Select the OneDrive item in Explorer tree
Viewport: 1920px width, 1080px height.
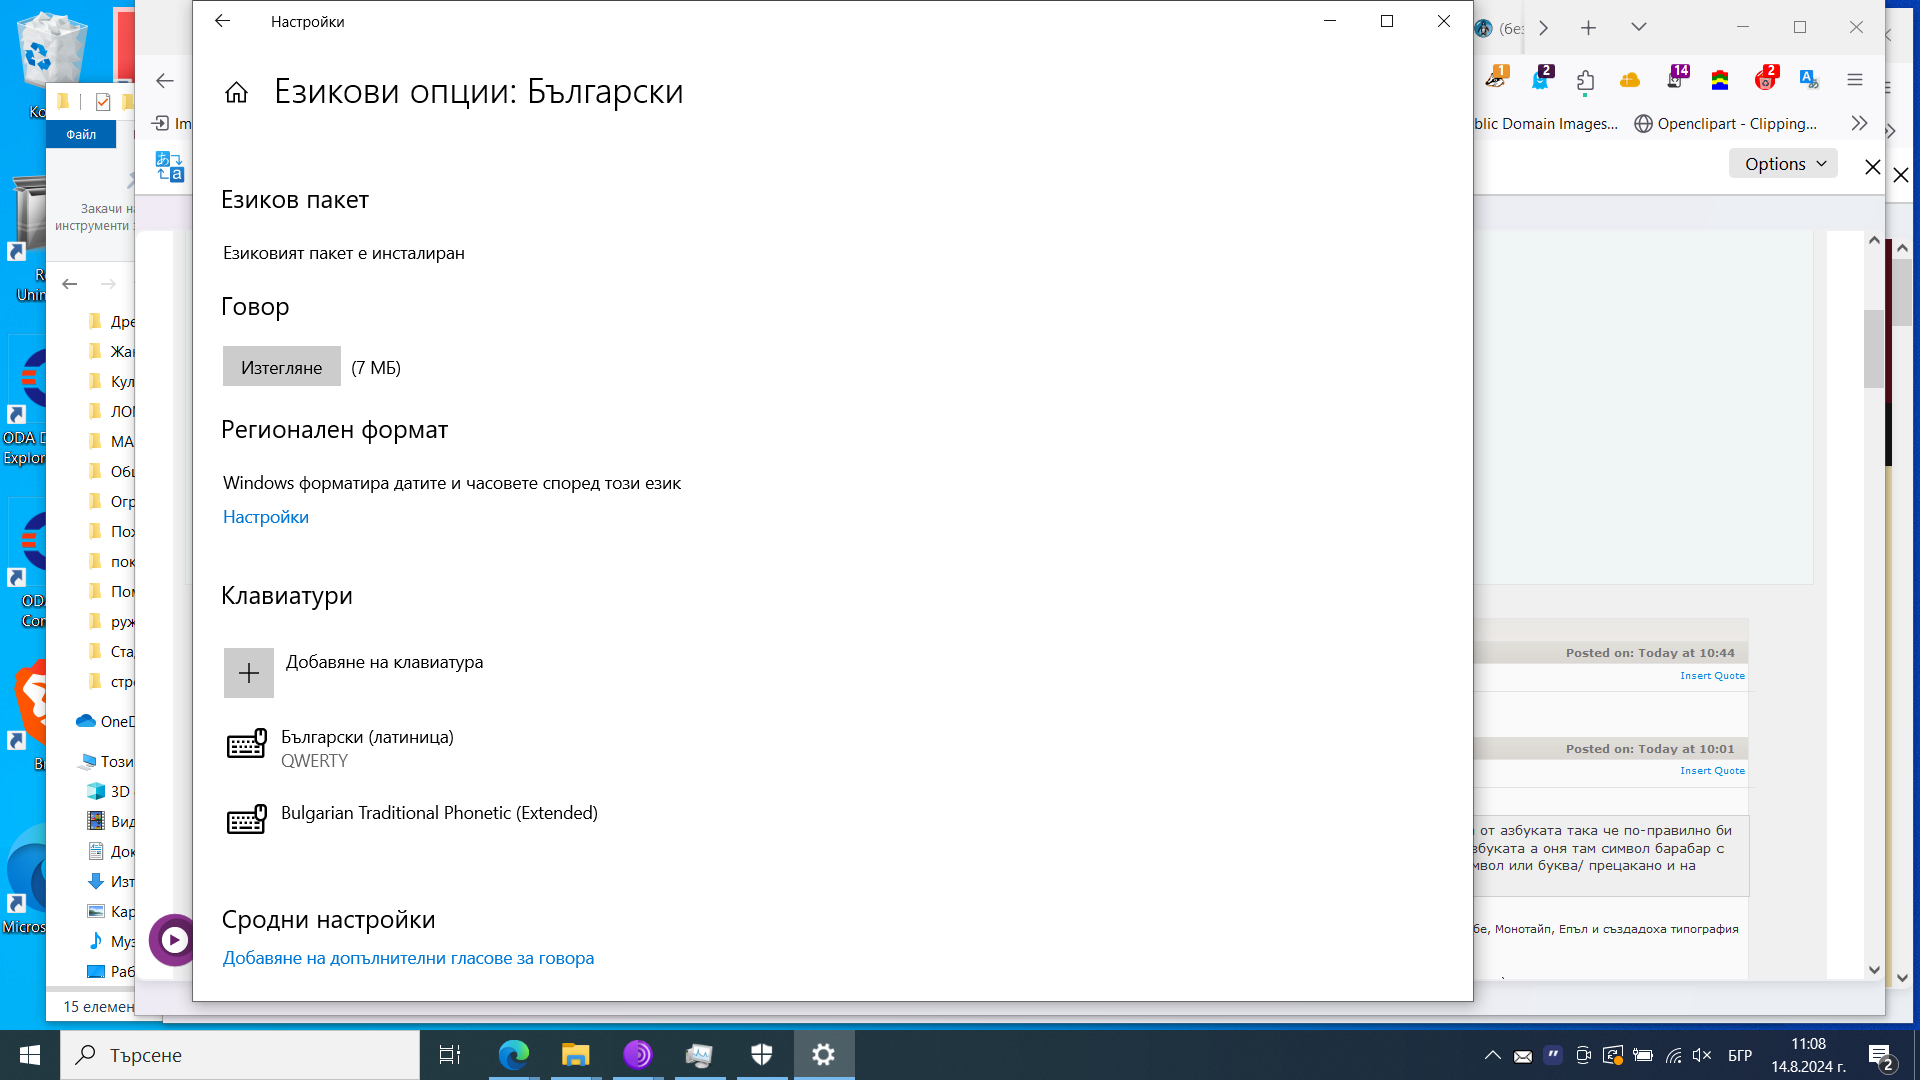tap(104, 721)
